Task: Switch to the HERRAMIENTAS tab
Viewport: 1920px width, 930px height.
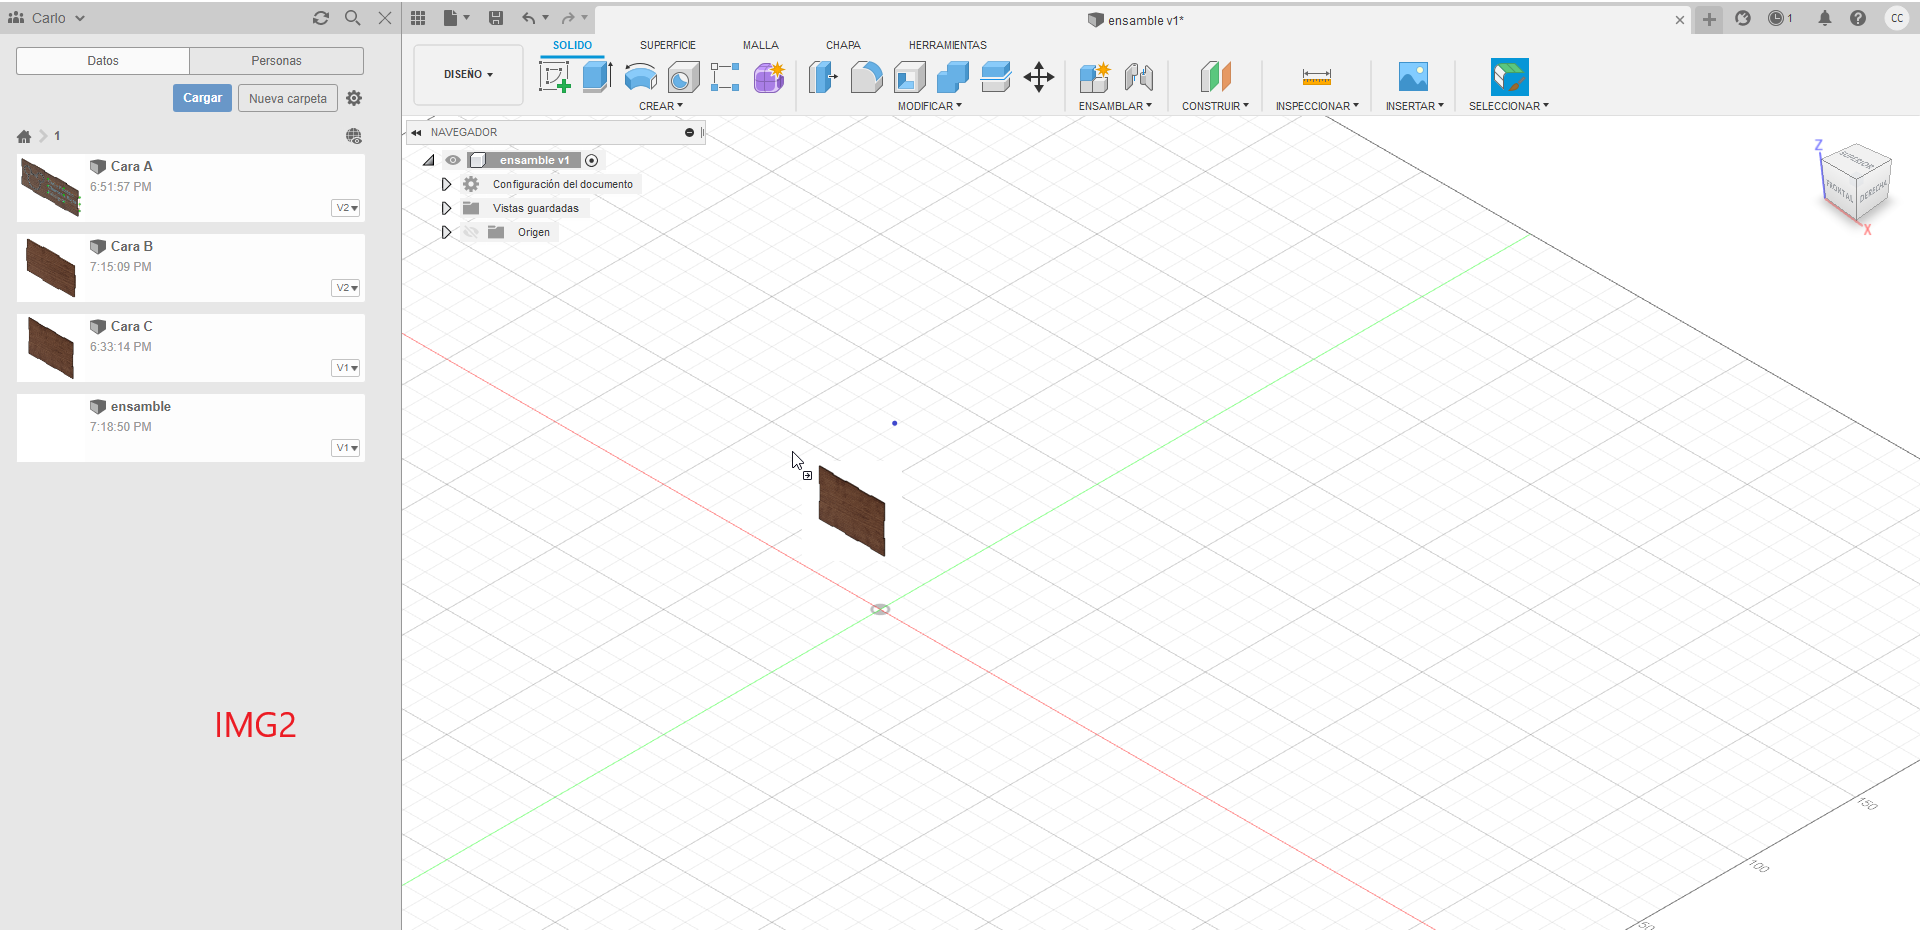Action: (x=947, y=45)
